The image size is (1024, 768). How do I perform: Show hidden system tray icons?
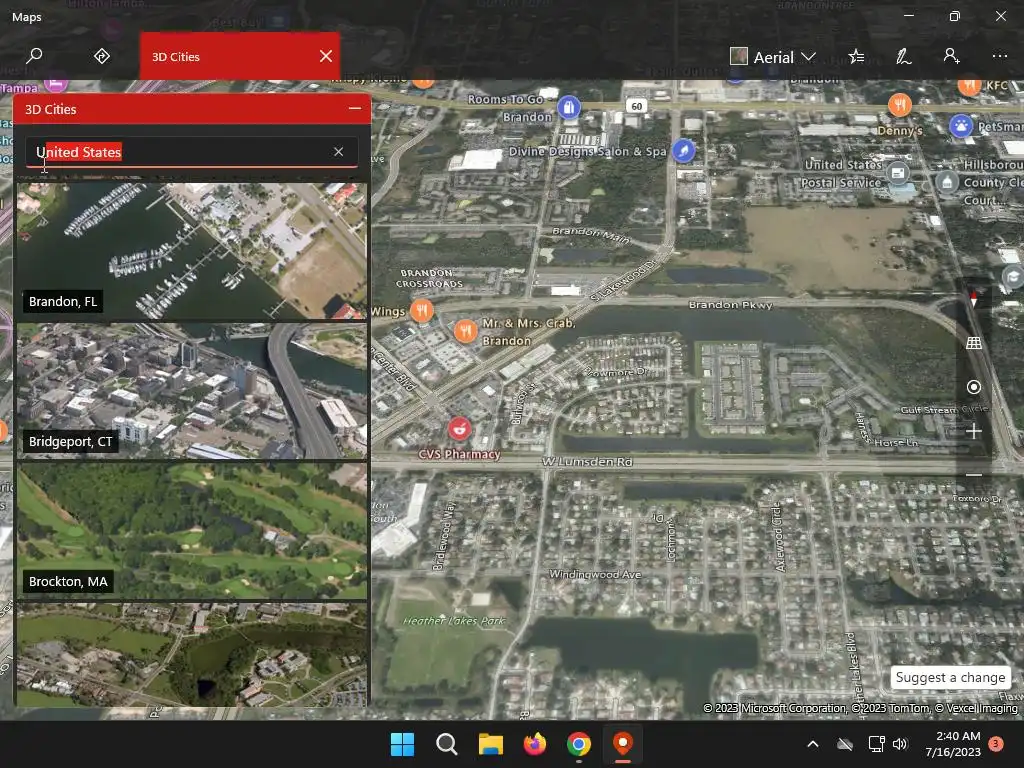(x=813, y=744)
